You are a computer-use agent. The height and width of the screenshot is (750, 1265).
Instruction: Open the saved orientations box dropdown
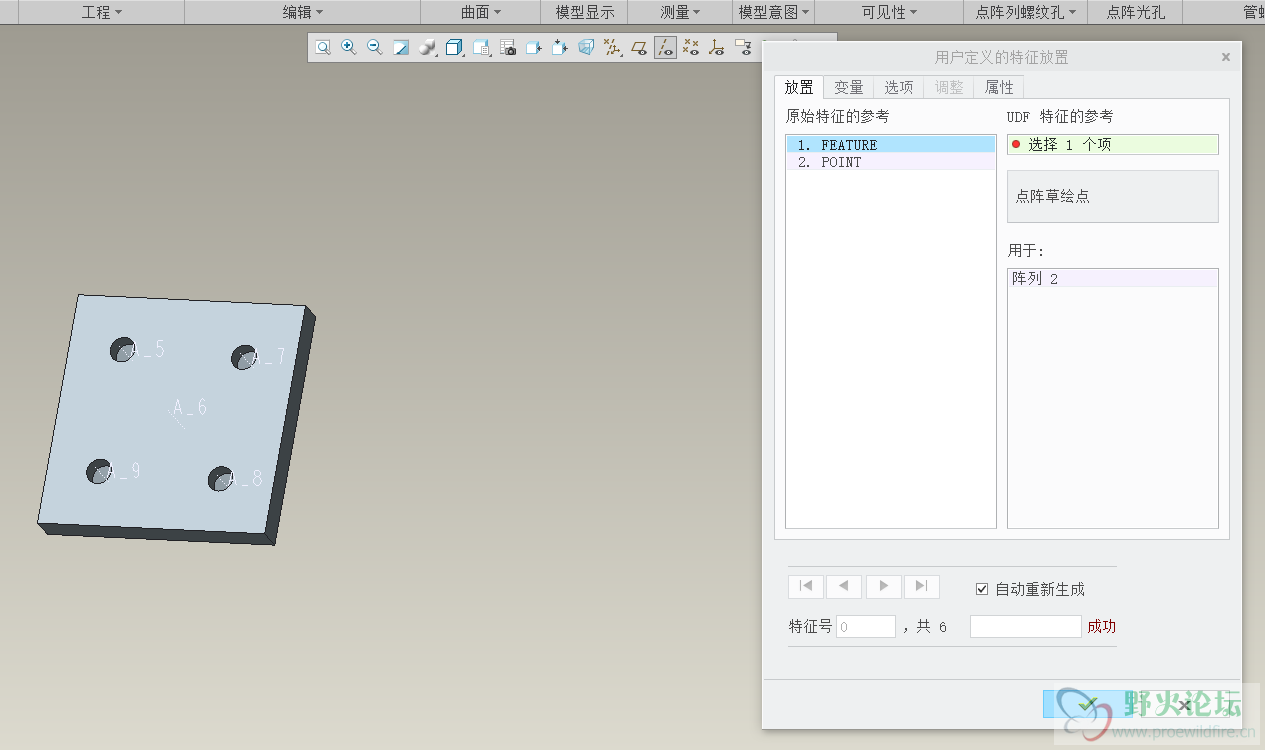tap(455, 47)
